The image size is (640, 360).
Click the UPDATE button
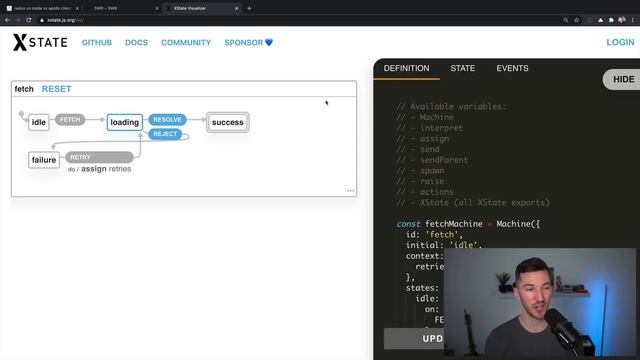coord(413,338)
